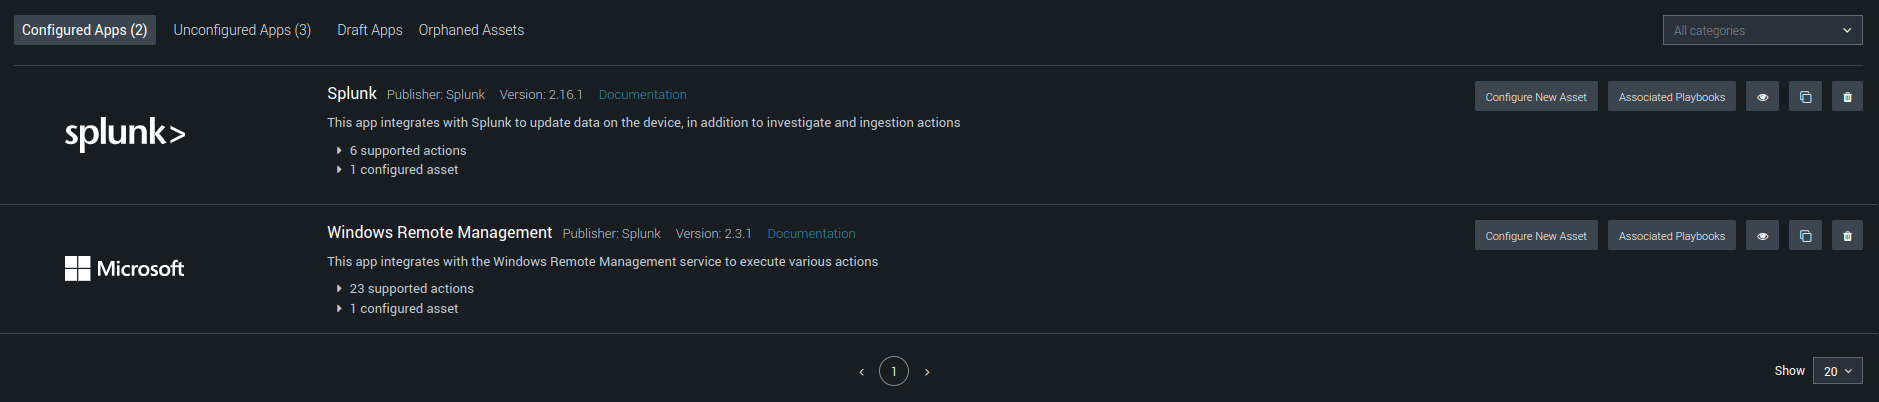Open the All categories dropdown
This screenshot has width=1879, height=402.
(1762, 30)
